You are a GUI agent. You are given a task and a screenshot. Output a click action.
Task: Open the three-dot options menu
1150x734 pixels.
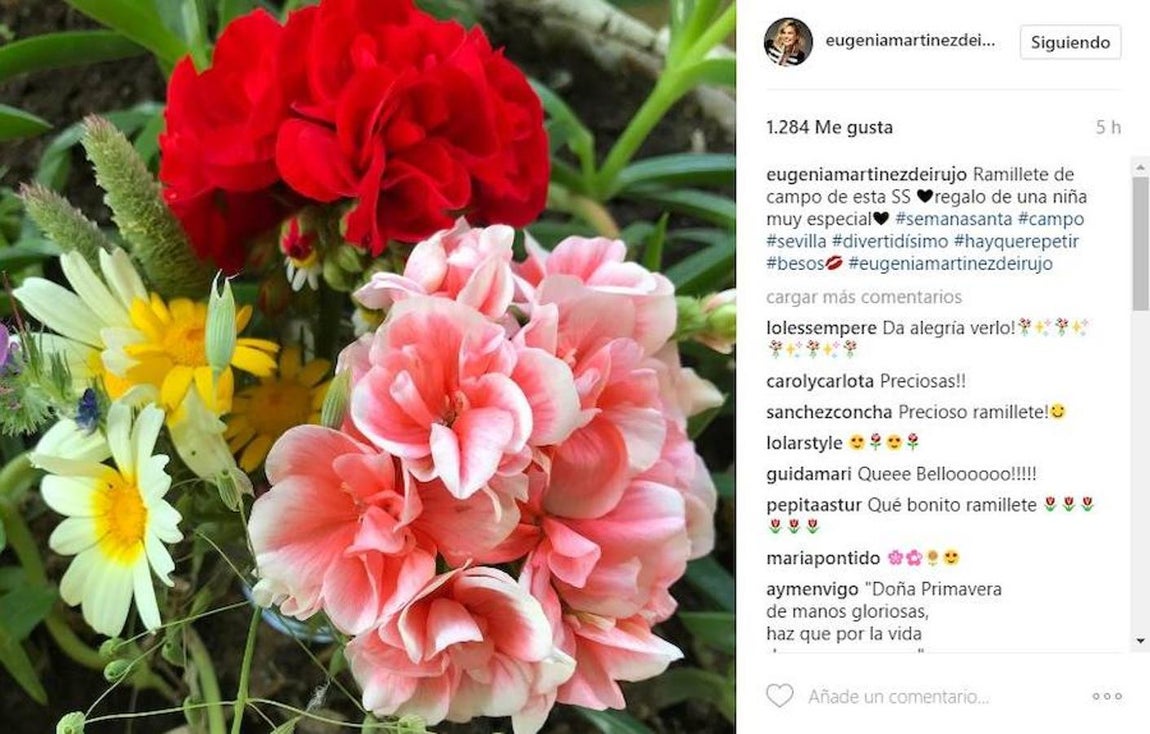(x=1107, y=696)
